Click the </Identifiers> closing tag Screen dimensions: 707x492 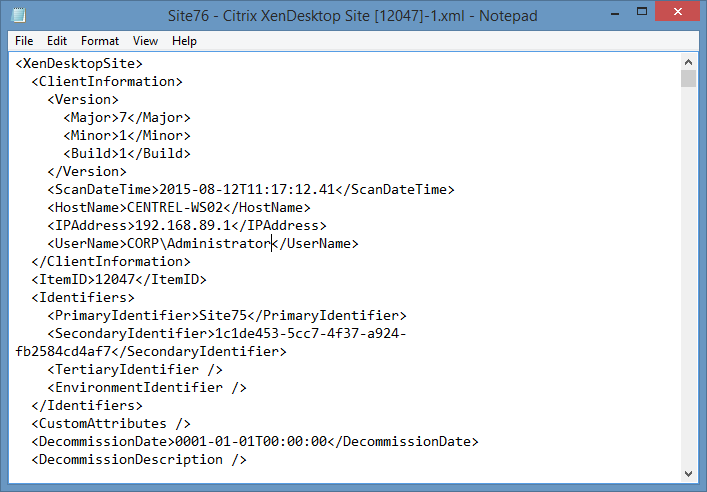[x=87, y=406]
